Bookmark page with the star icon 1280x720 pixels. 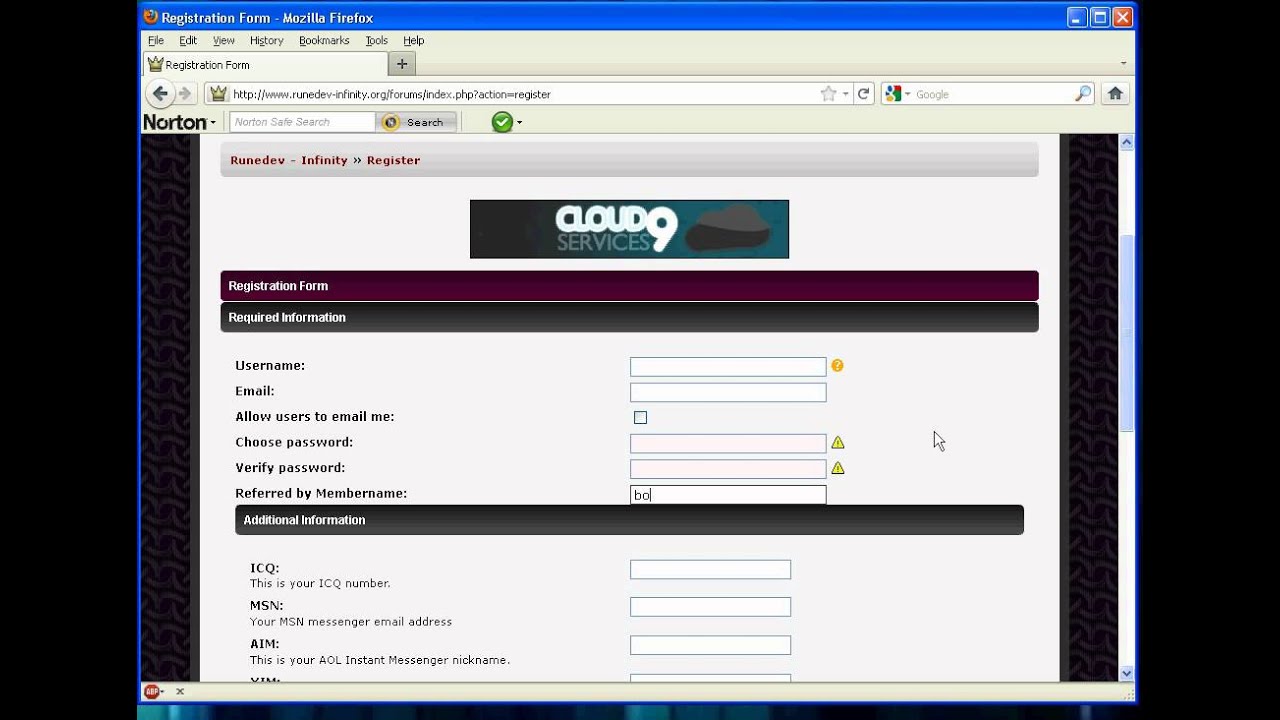(x=828, y=94)
